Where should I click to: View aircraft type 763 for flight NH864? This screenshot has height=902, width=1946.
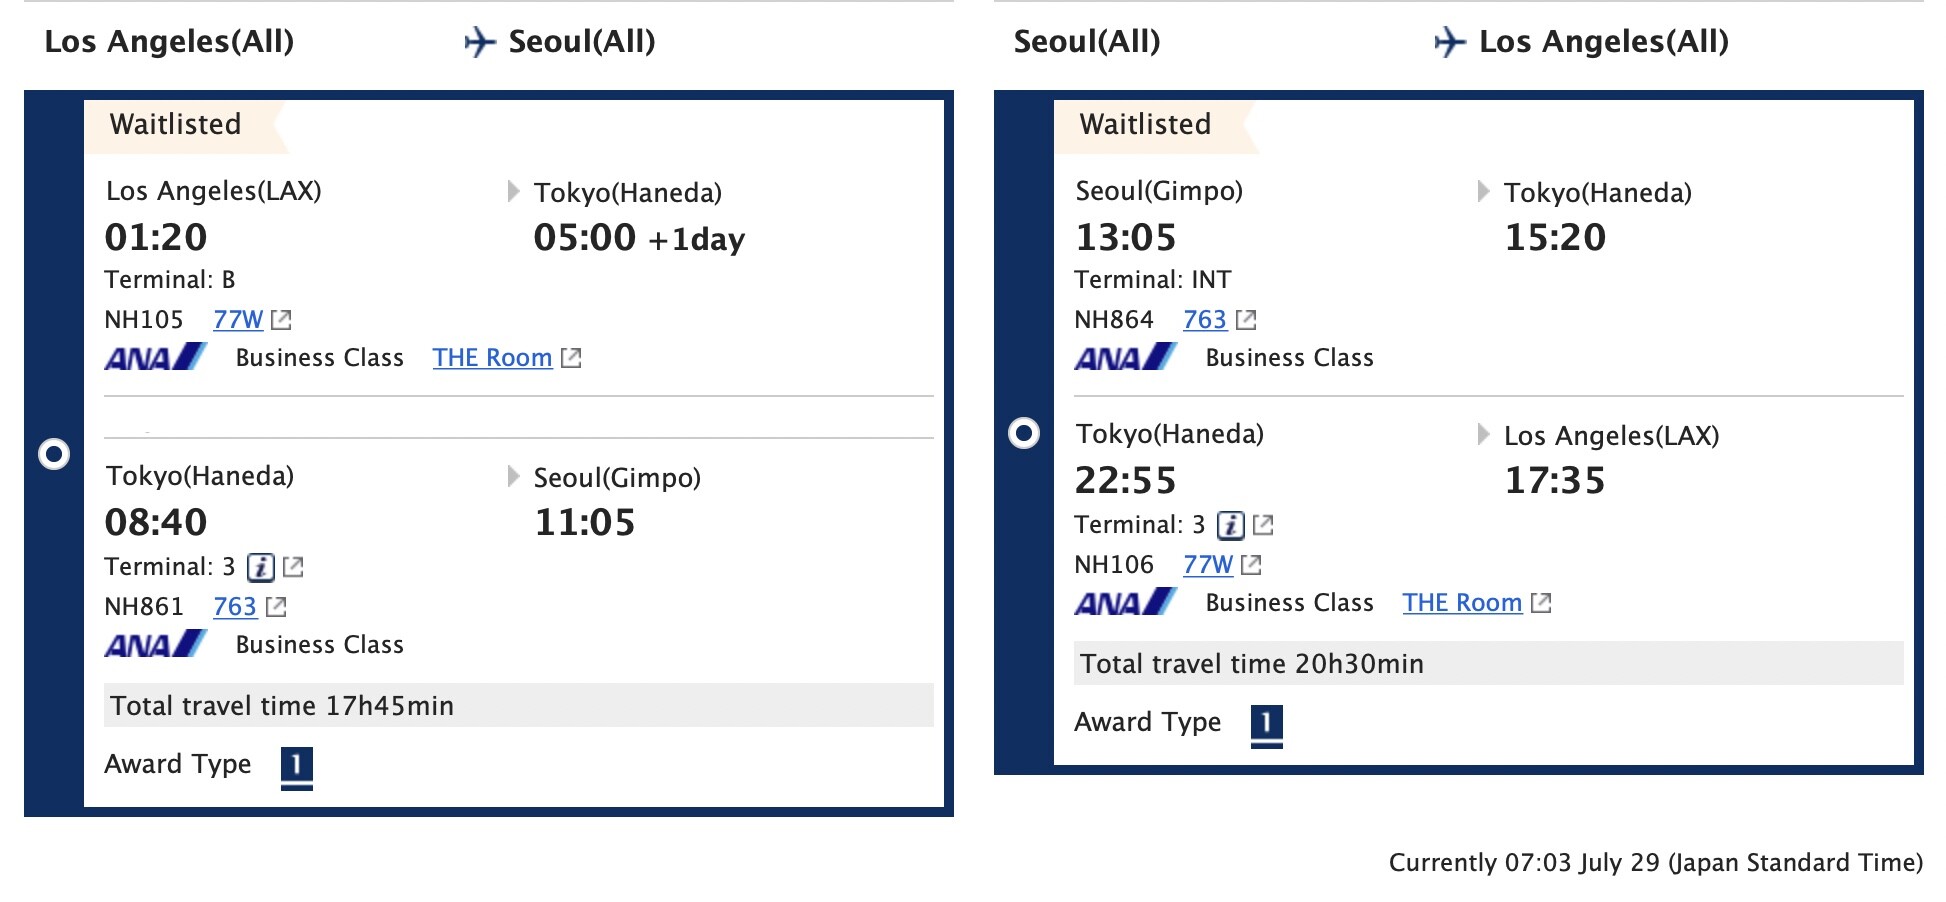(1206, 319)
